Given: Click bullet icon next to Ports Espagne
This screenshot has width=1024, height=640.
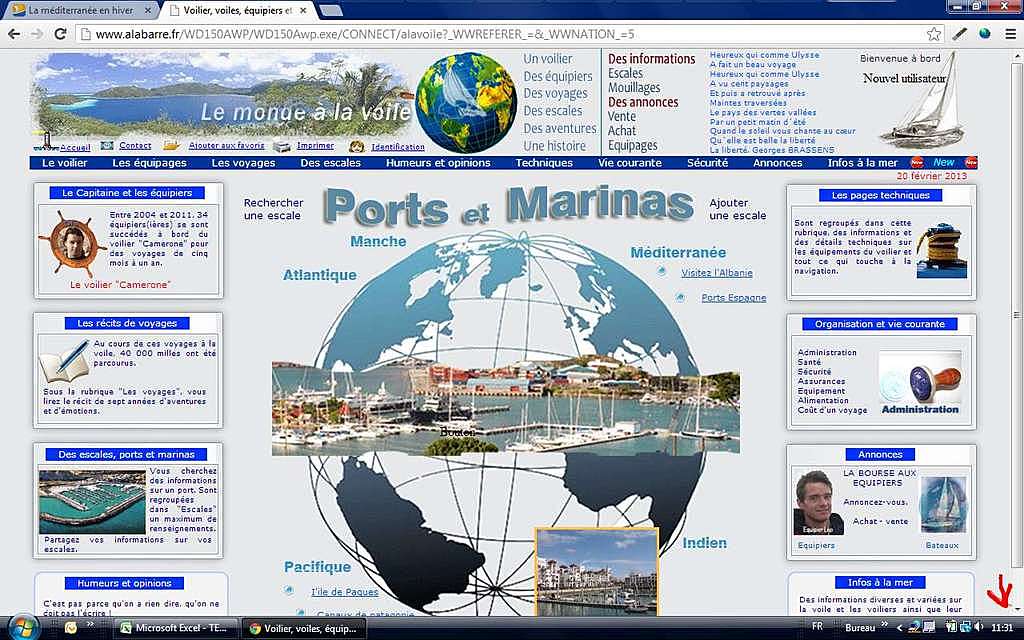Looking at the screenshot, I should point(680,297).
